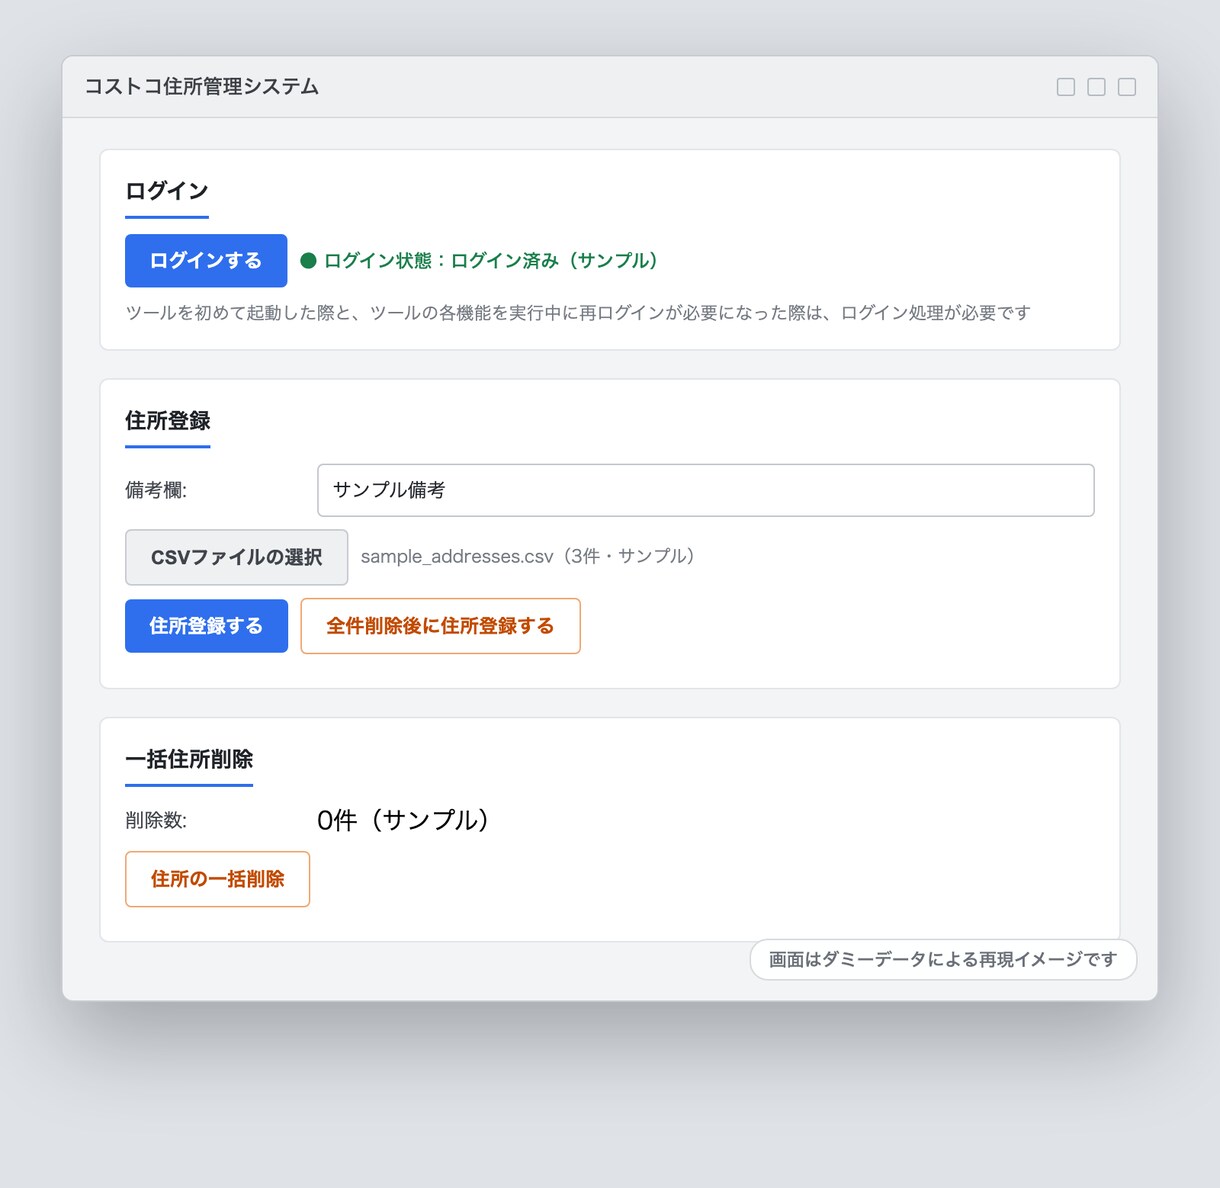Click the sample_addresses.csv file name text
The image size is (1220, 1188).
(528, 556)
